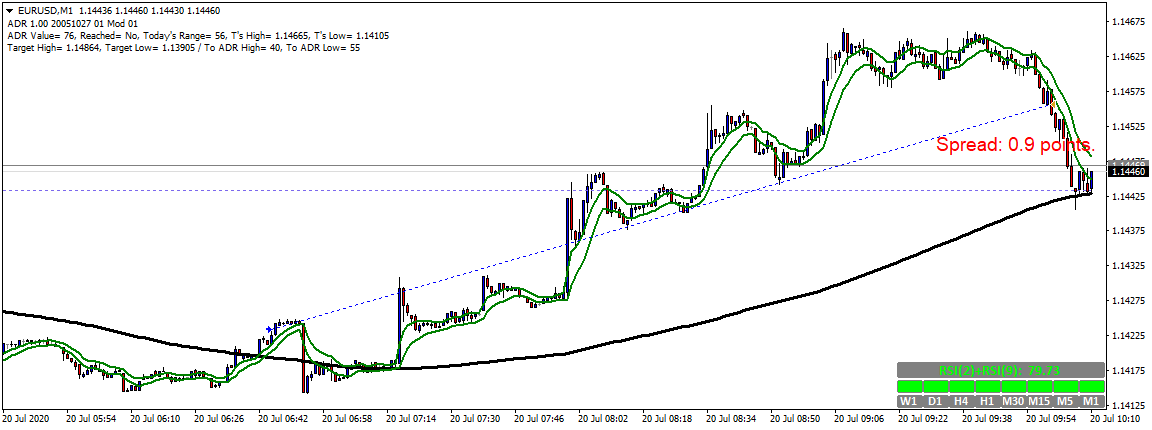The image size is (1152, 430).
Task: Click time axis label 20 Jul 08:18
Action: 669,418
